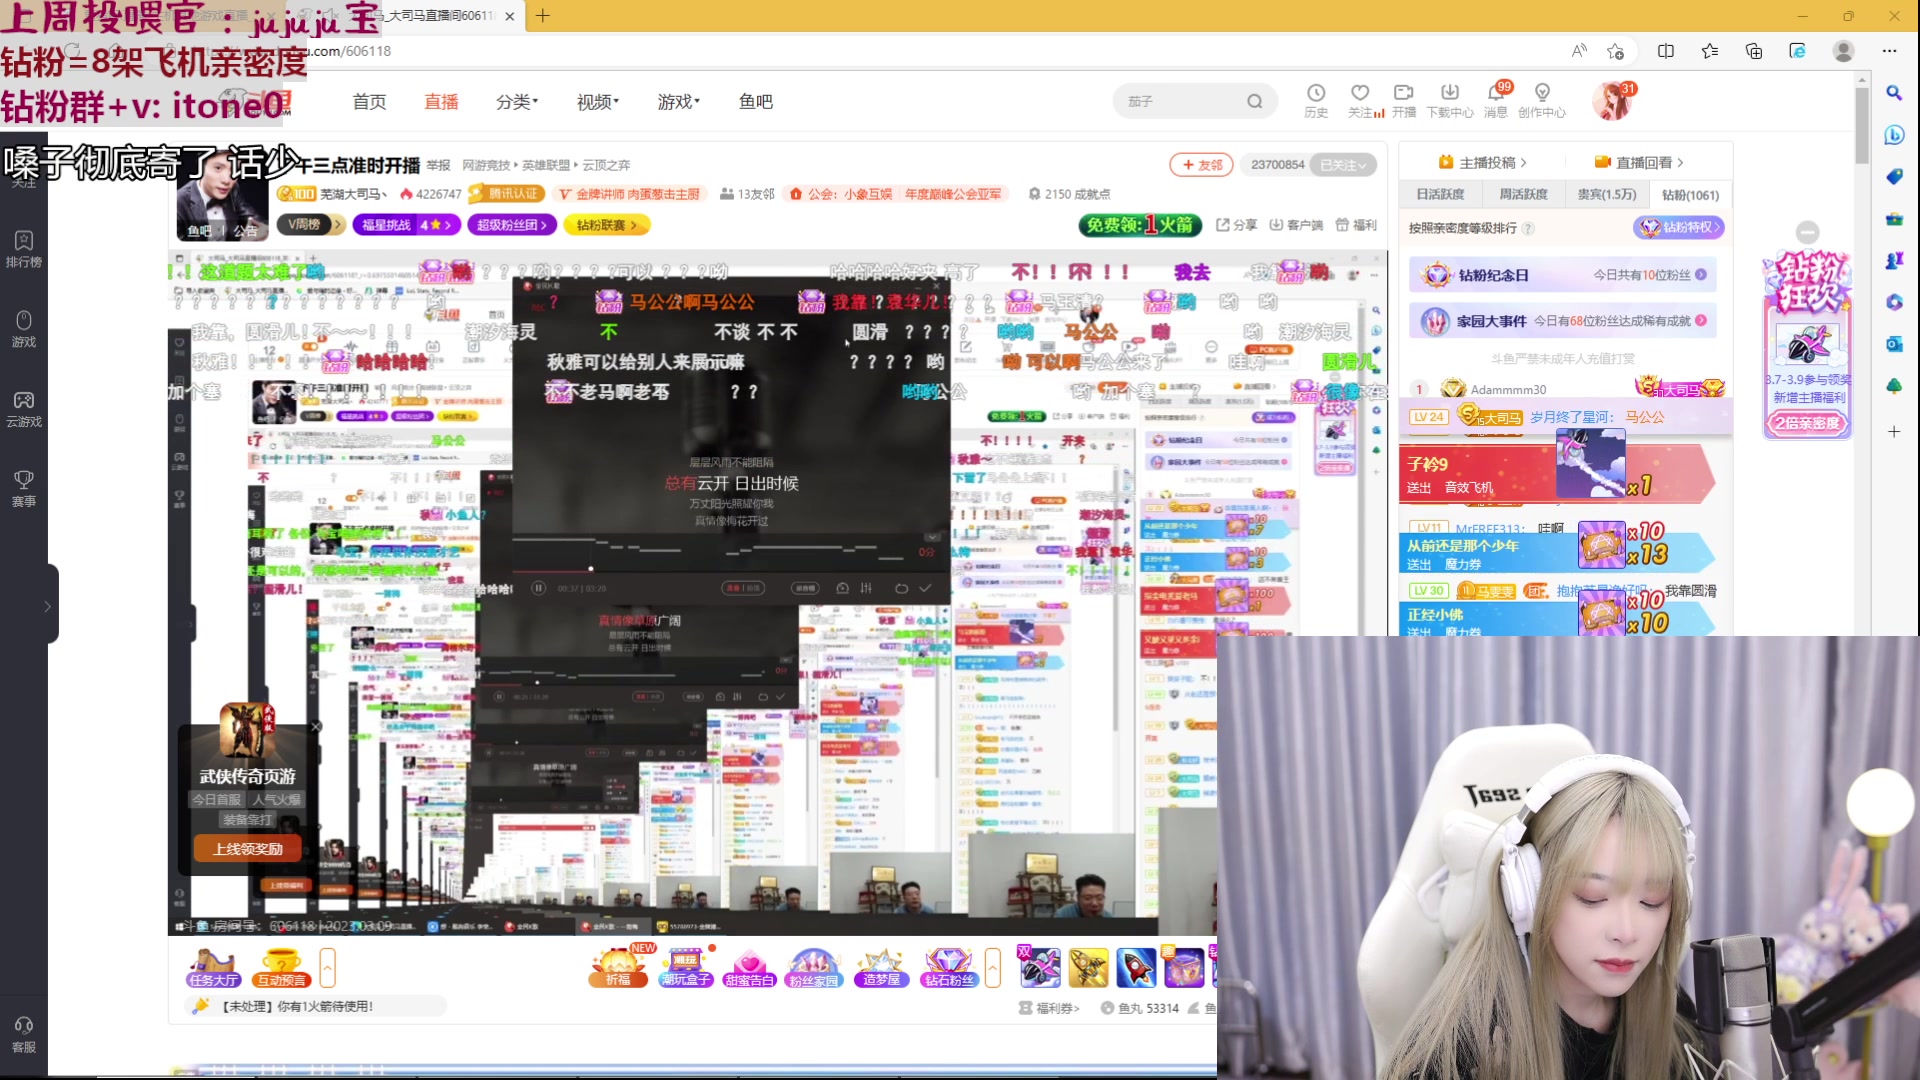1920x1080 pixels.
Task: Enter the 造梦屋 dream house icon
Action: coord(882,968)
